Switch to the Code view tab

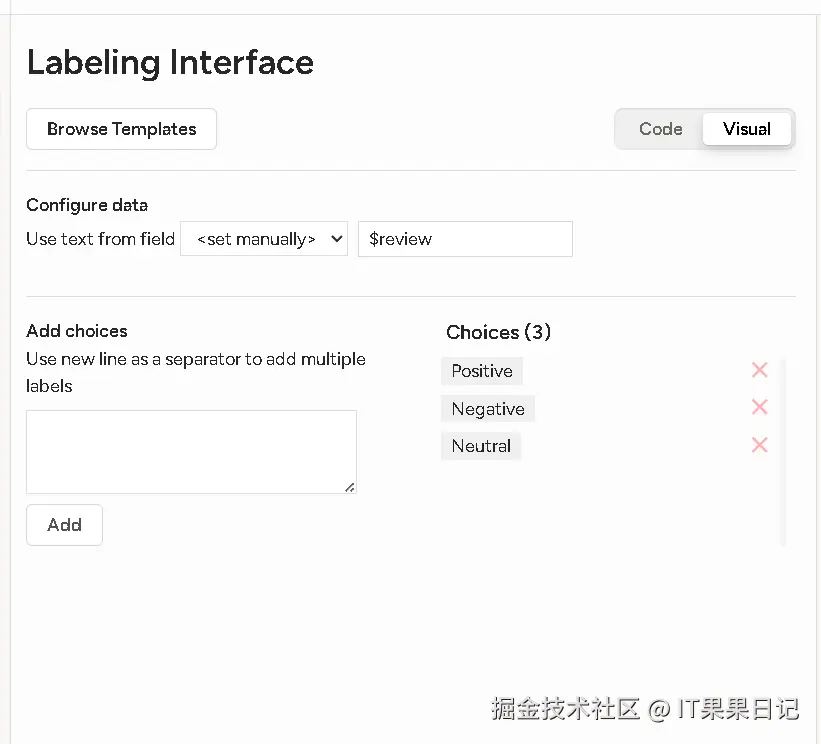pyautogui.click(x=660, y=129)
